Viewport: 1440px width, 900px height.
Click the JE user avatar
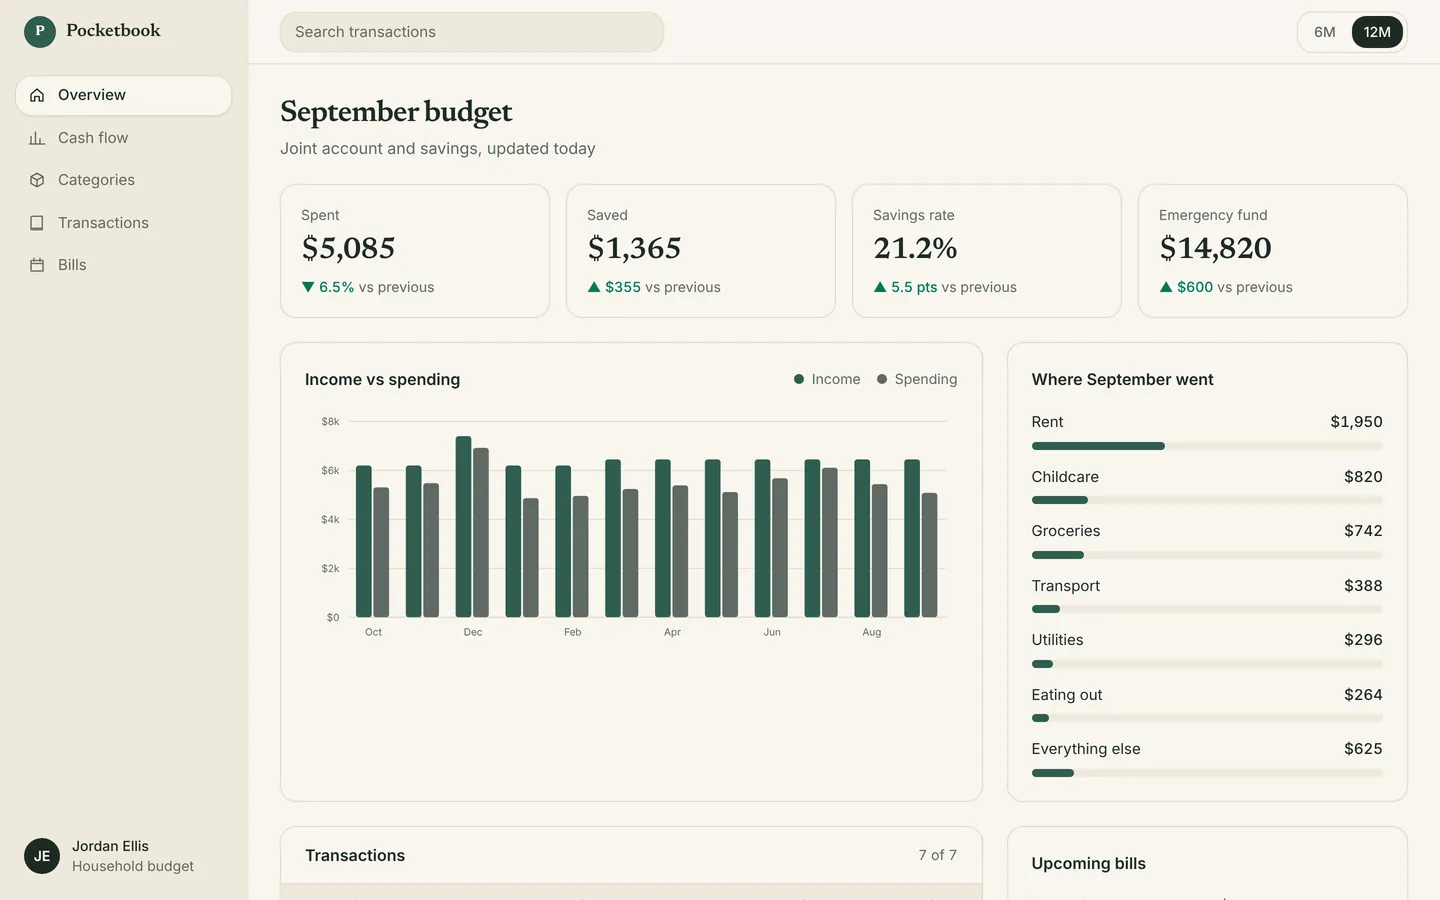42,856
